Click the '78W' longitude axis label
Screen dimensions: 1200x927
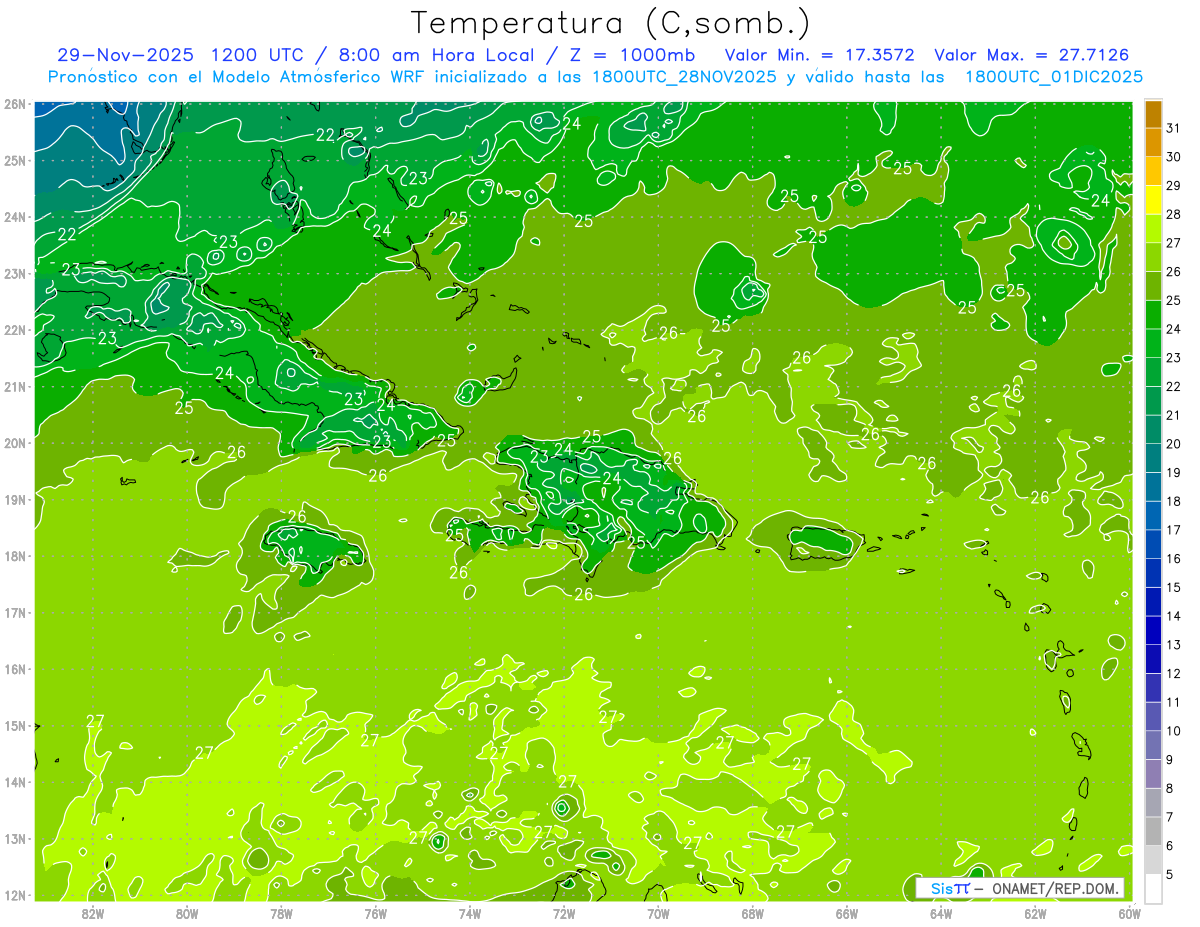click(281, 913)
